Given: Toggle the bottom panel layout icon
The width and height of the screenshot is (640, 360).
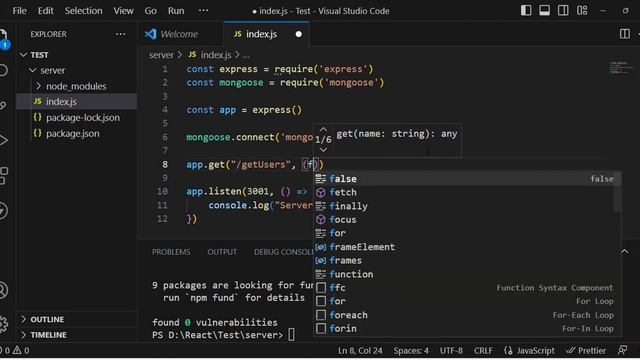Looking at the screenshot, I should pyautogui.click(x=544, y=11).
